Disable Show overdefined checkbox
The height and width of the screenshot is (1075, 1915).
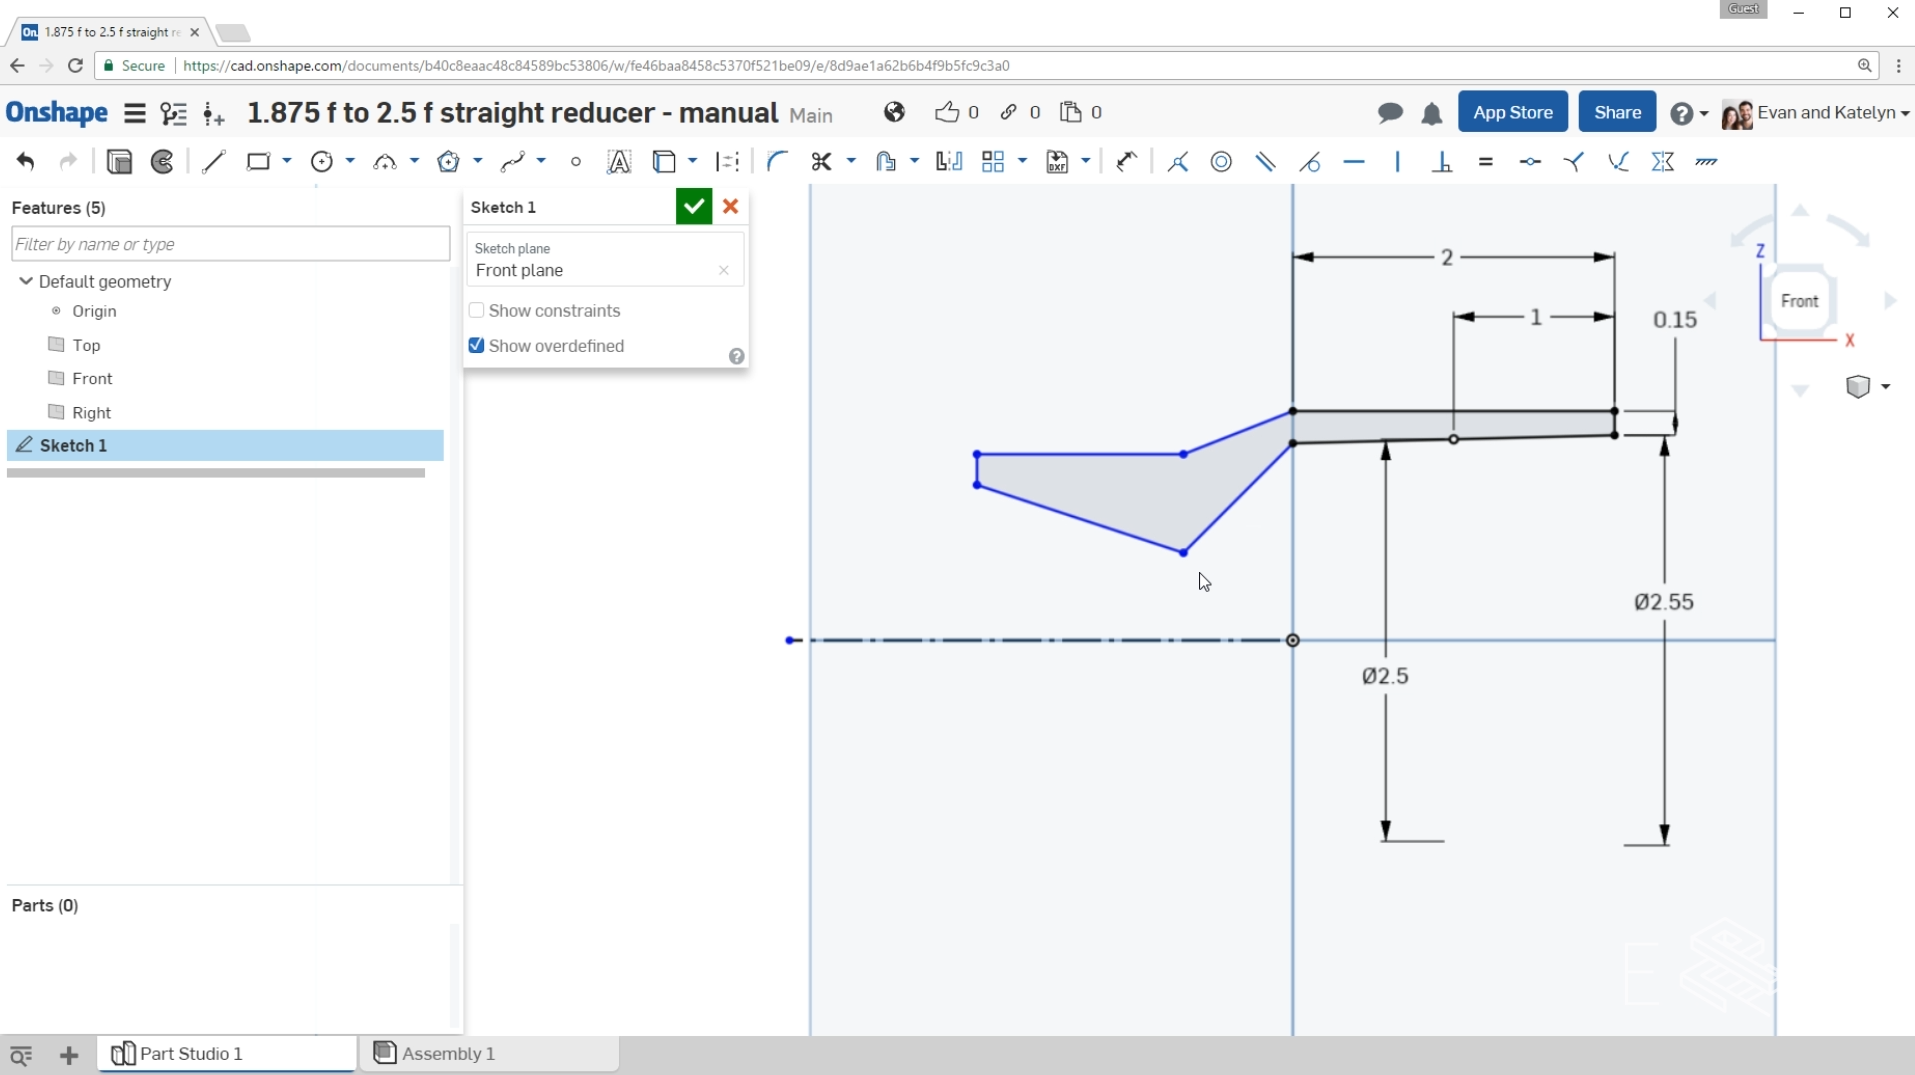click(x=477, y=346)
